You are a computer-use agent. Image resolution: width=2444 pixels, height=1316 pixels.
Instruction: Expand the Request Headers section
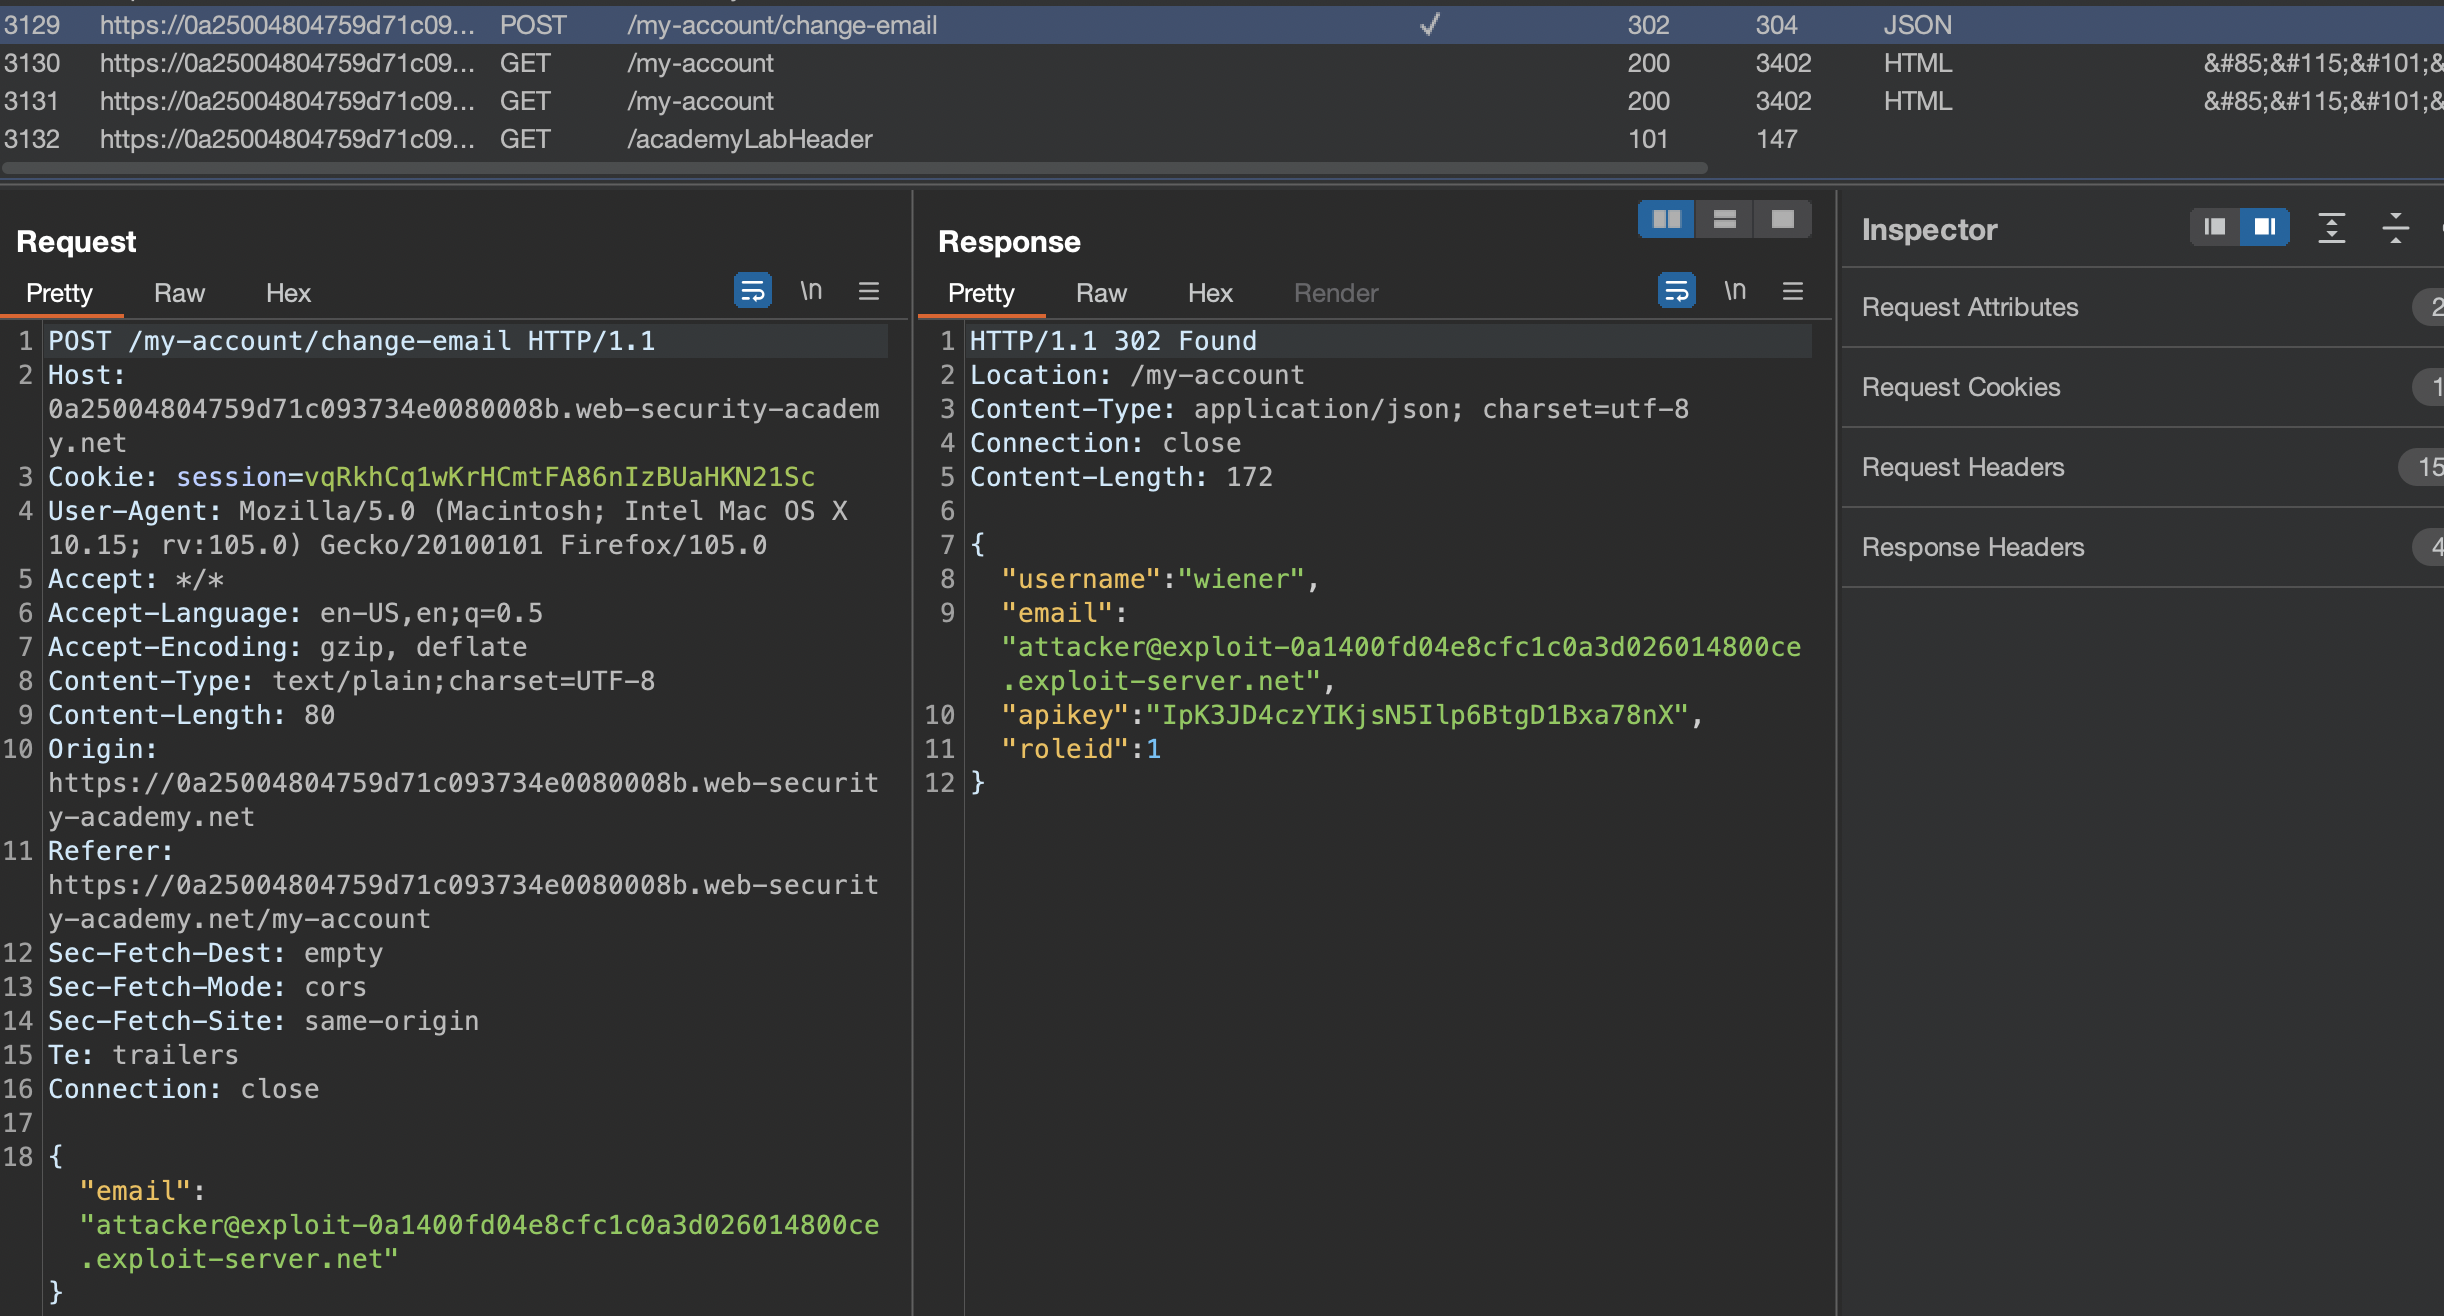coord(1962,467)
